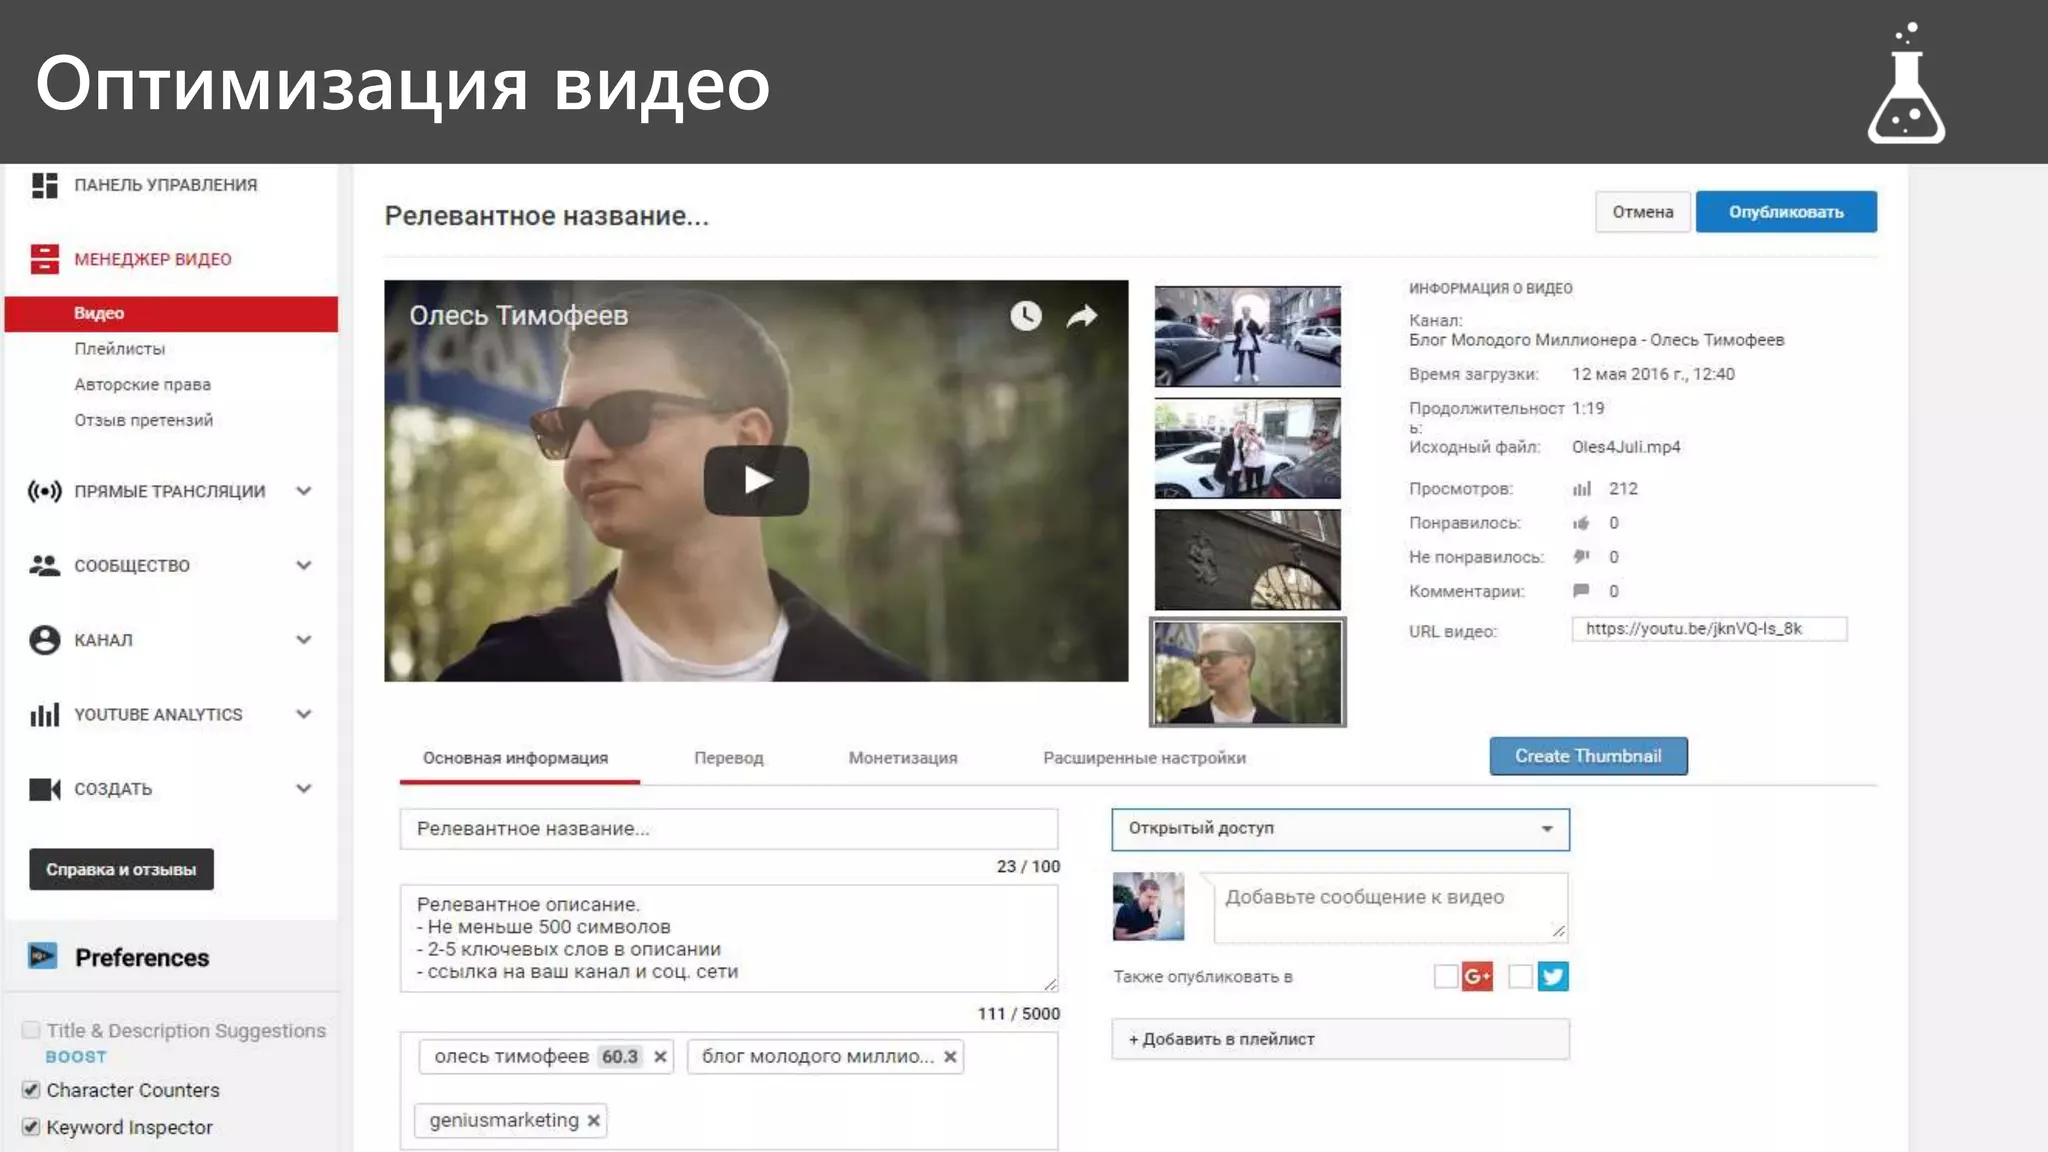This screenshot has width=2048, height=1152.
Task: Click the Community people icon
Action: pos(44,565)
